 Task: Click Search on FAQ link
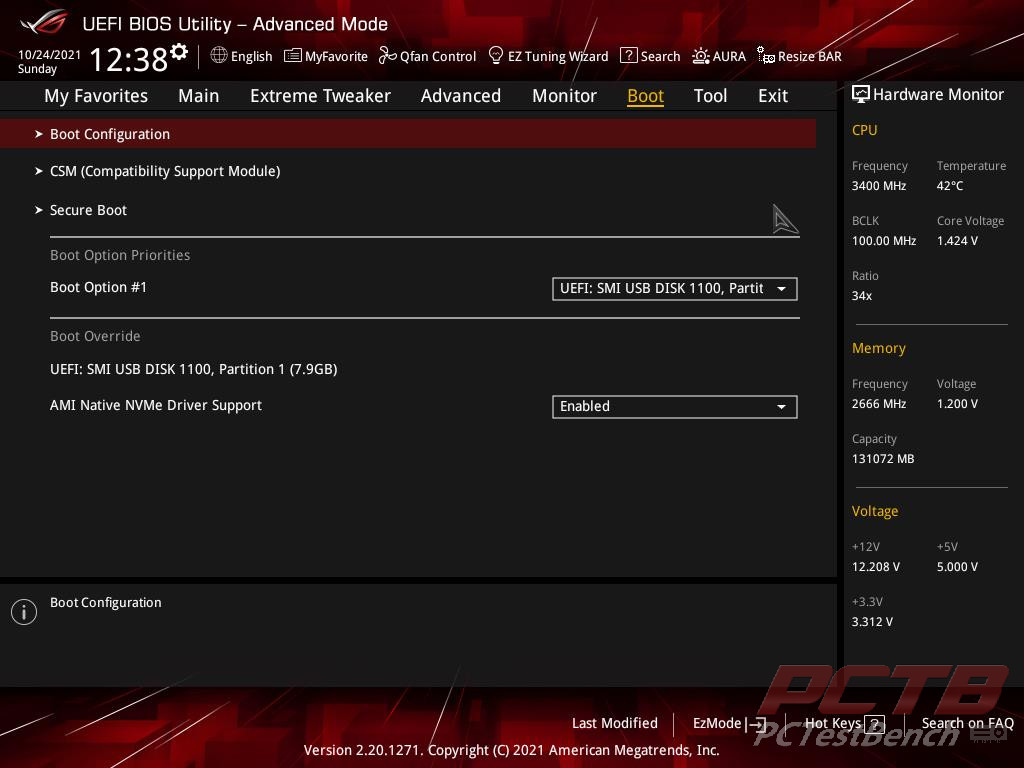point(967,723)
